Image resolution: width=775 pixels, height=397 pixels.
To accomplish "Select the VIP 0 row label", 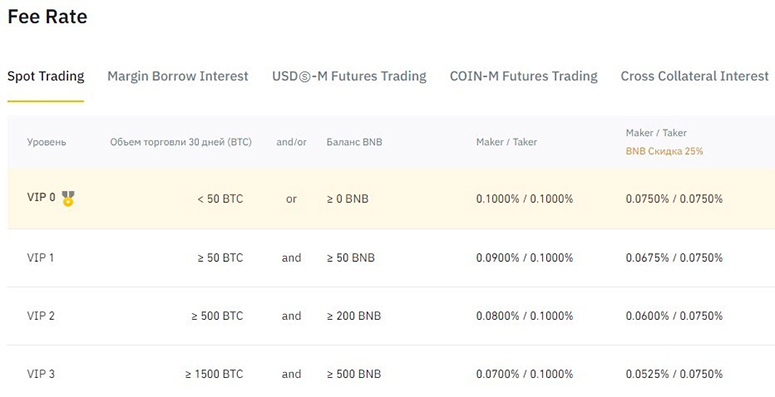I will [41, 197].
